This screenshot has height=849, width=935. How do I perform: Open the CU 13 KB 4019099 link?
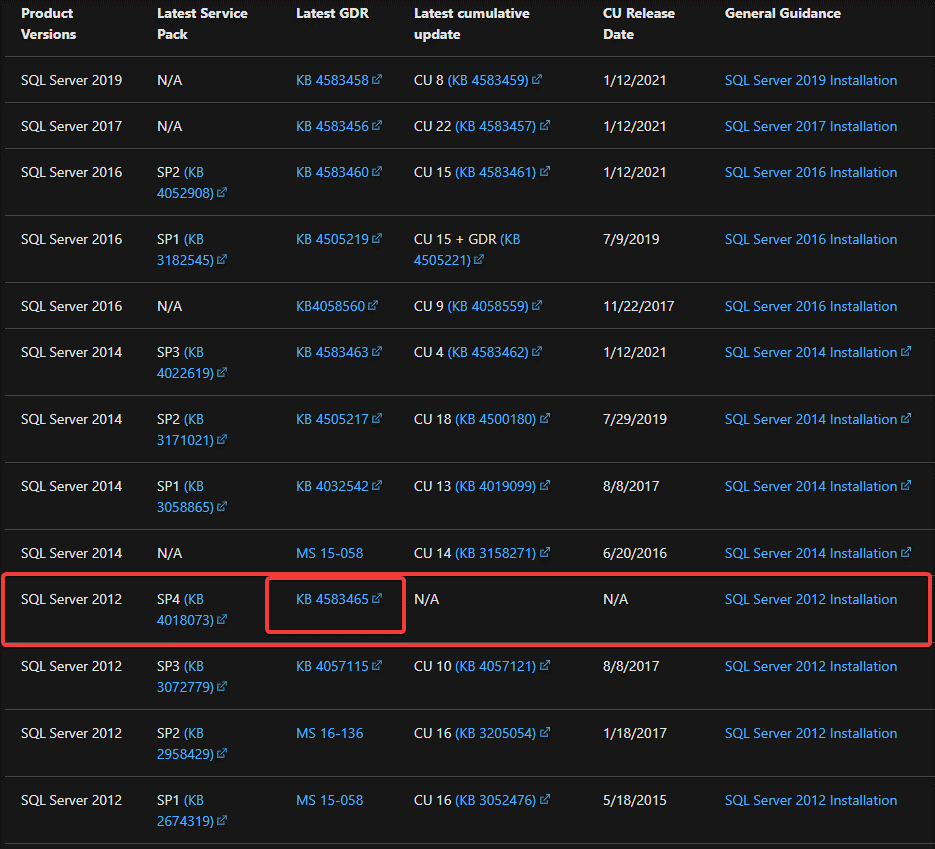(x=496, y=486)
